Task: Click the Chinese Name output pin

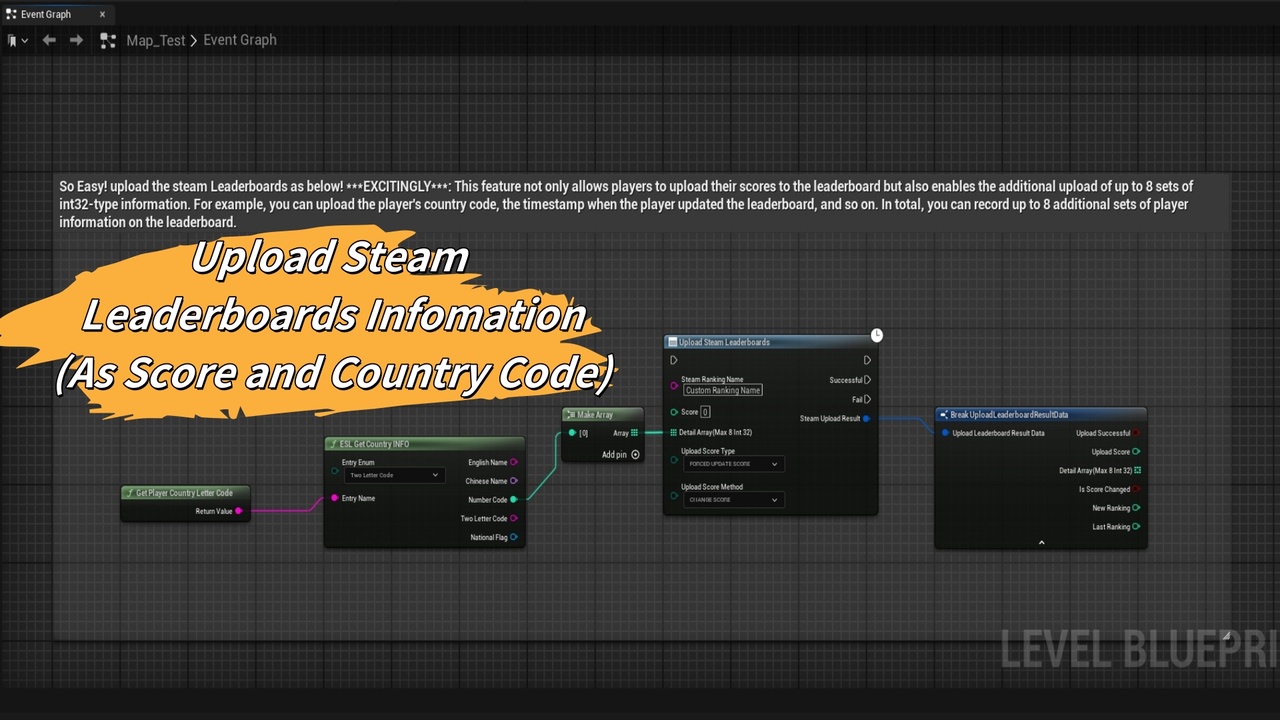Action: [x=514, y=481]
